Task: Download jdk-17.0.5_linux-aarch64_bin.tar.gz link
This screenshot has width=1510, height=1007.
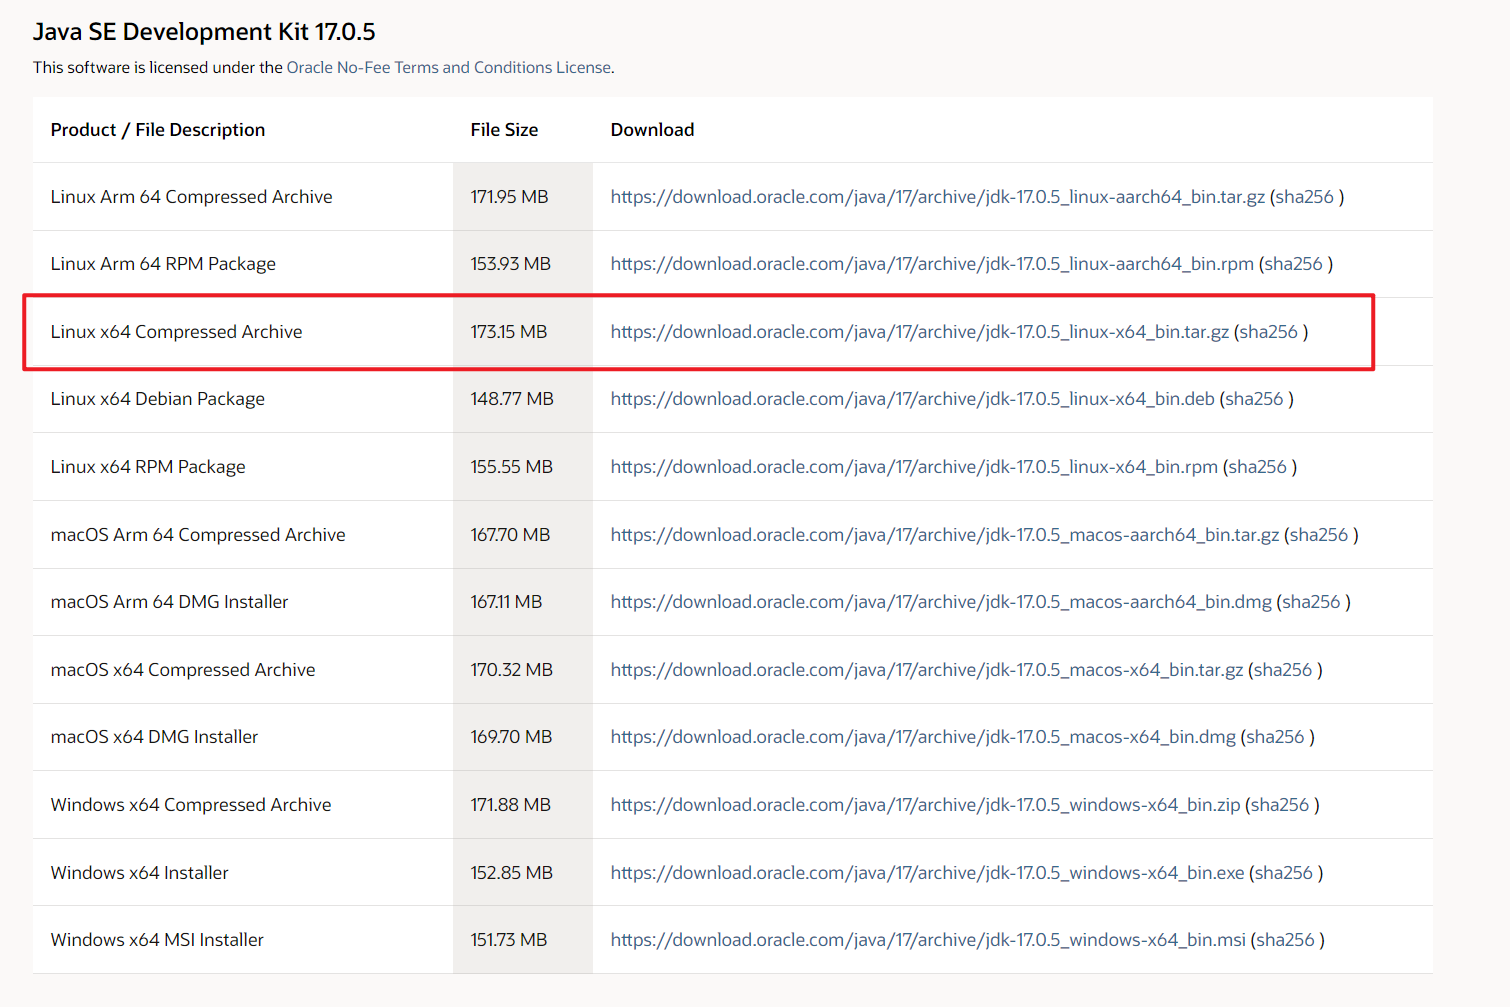Action: [938, 197]
